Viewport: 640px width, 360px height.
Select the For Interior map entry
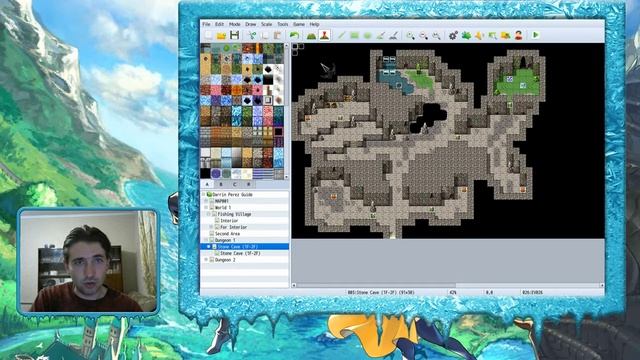[233, 227]
